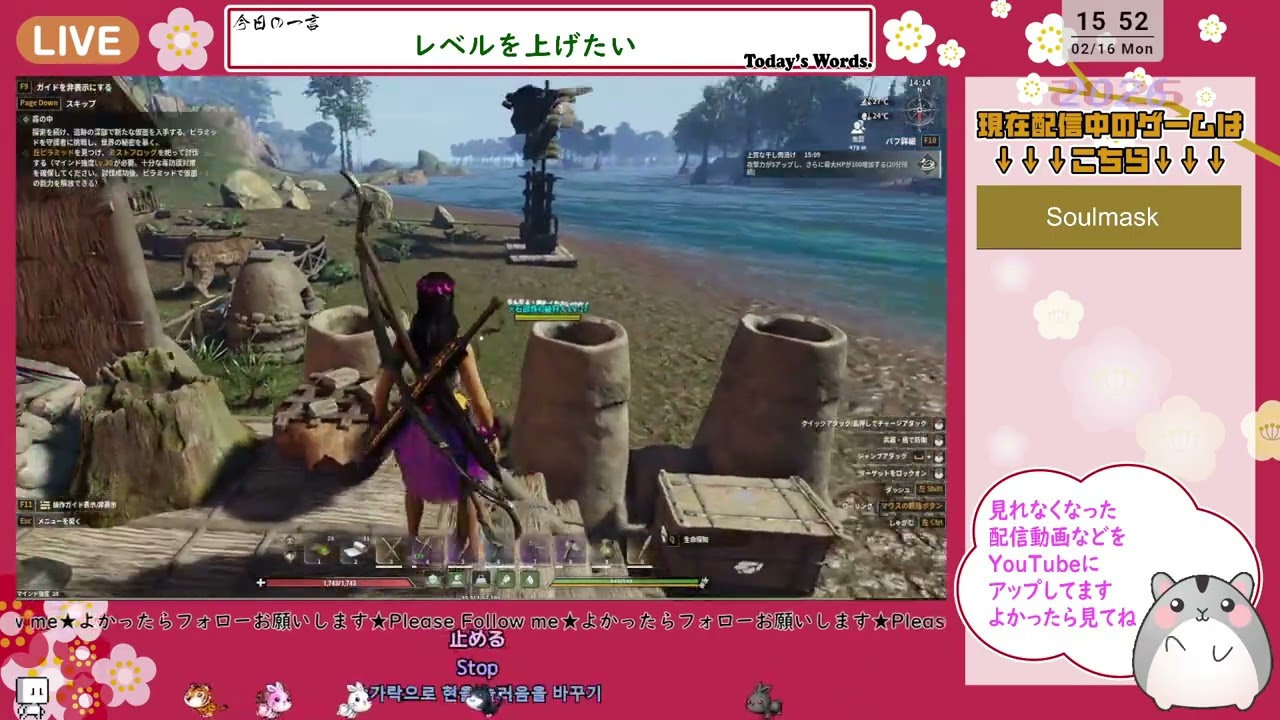Select hotbar slot 7 purple bow item
1280x720 pixels.
coord(534,550)
